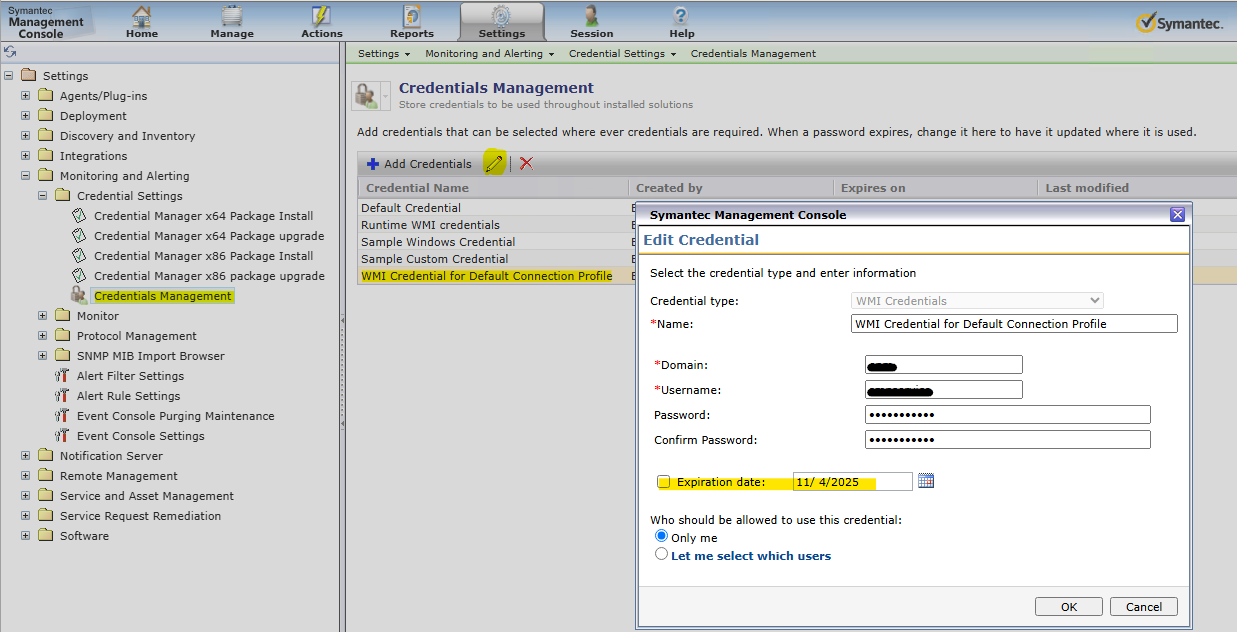Image resolution: width=1237 pixels, height=632 pixels.
Task: Open the Home section icon
Action: pyautogui.click(x=142, y=17)
